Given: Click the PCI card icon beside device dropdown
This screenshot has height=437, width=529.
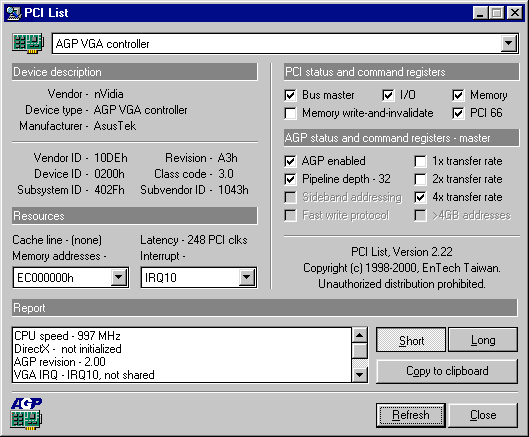Looking at the screenshot, I should pyautogui.click(x=28, y=43).
